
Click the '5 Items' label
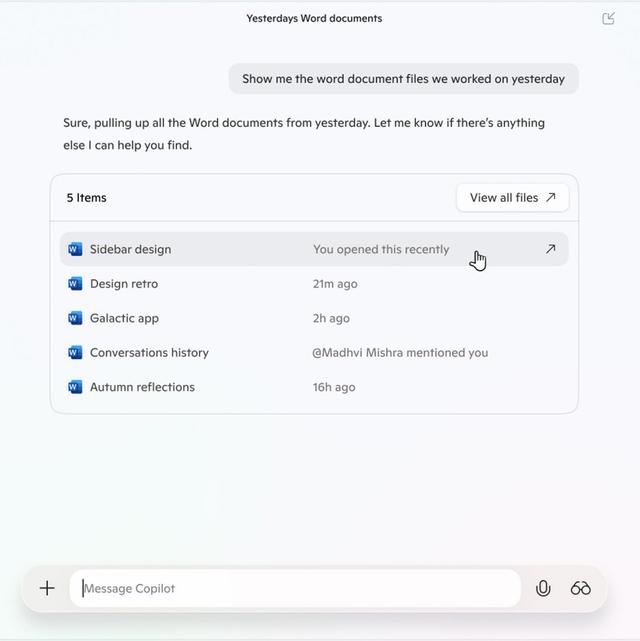point(86,197)
